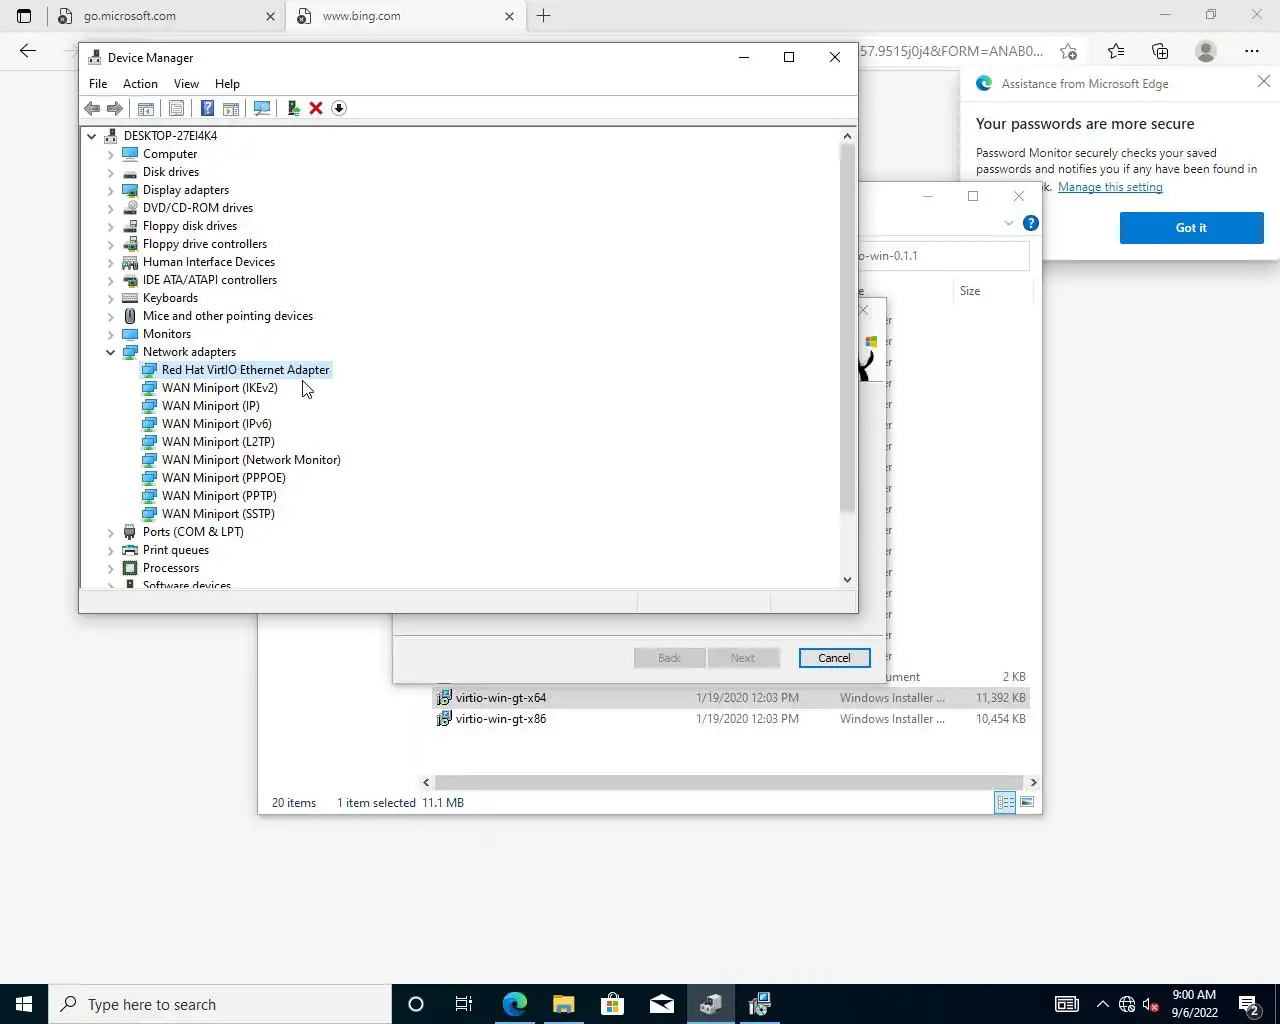
Task: Open the File menu in Device Manager
Action: [98, 84]
